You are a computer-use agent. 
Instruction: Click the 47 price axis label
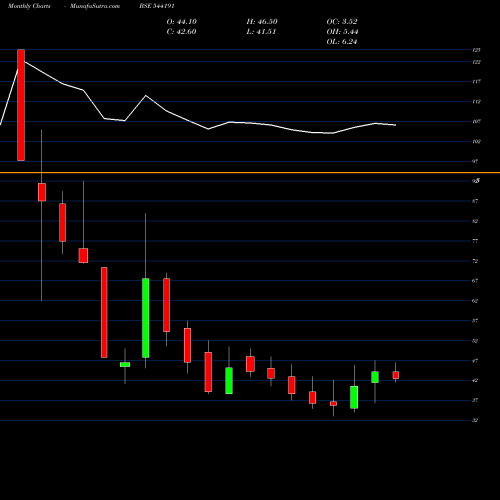click(x=475, y=361)
